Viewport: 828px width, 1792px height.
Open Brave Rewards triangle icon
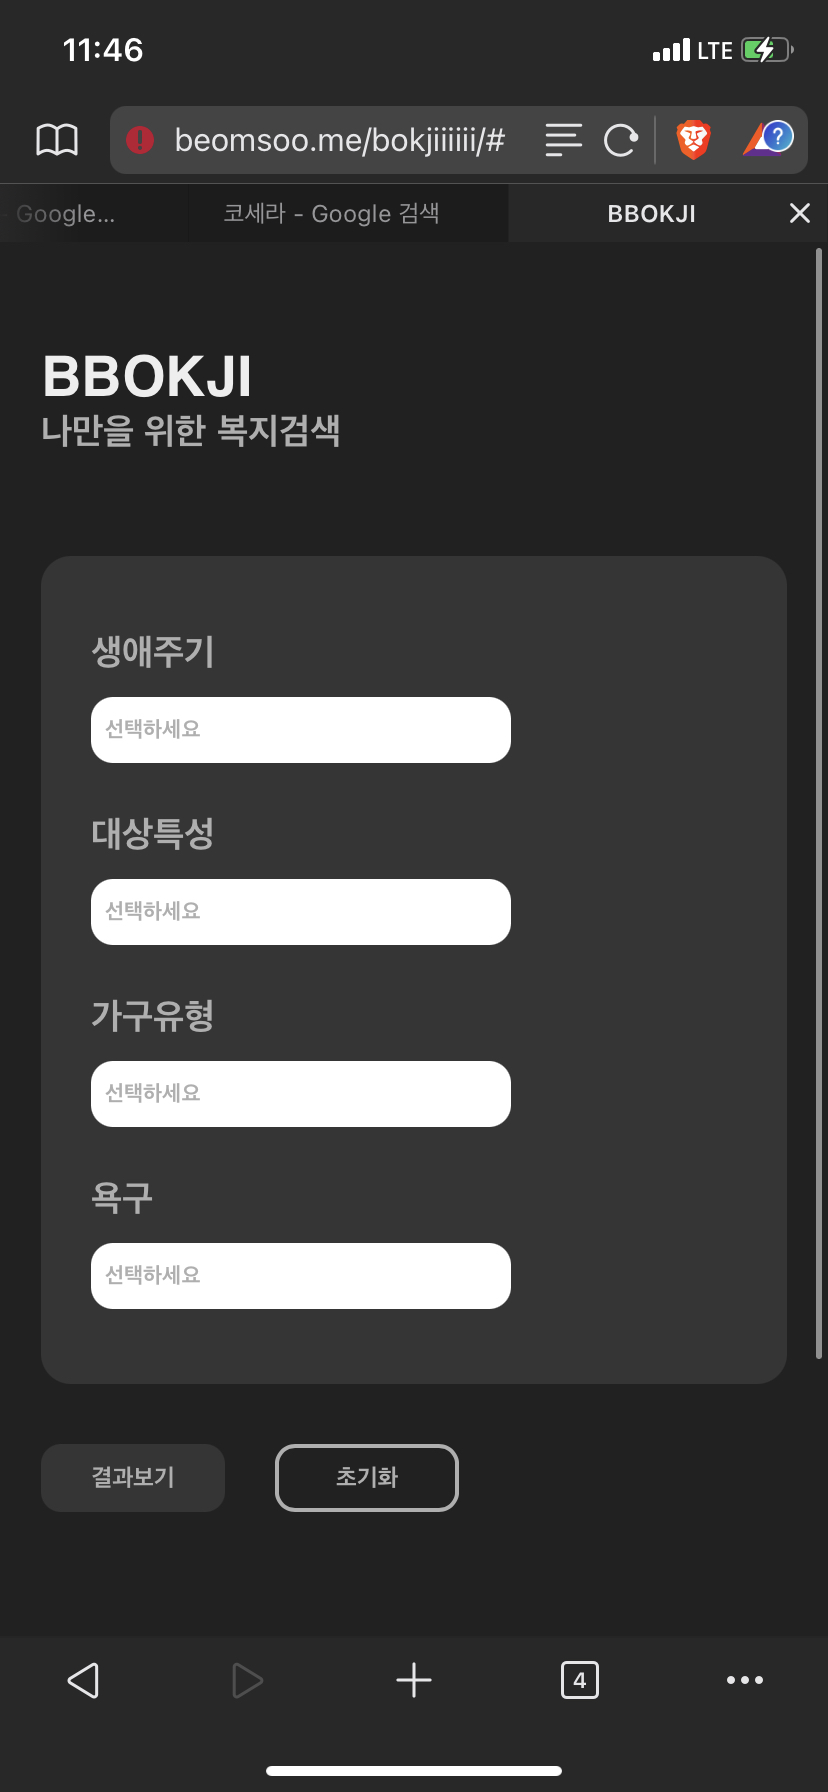[x=767, y=140]
